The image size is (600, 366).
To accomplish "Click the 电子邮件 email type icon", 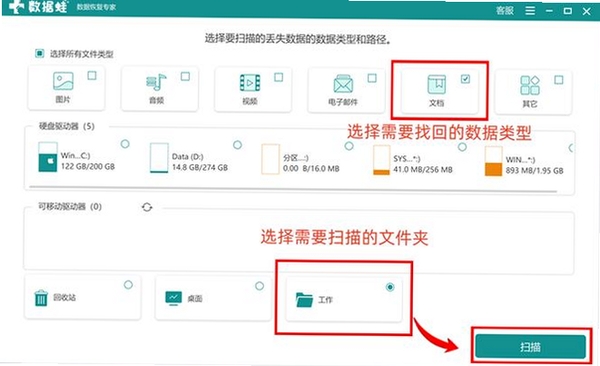I will tap(343, 84).
